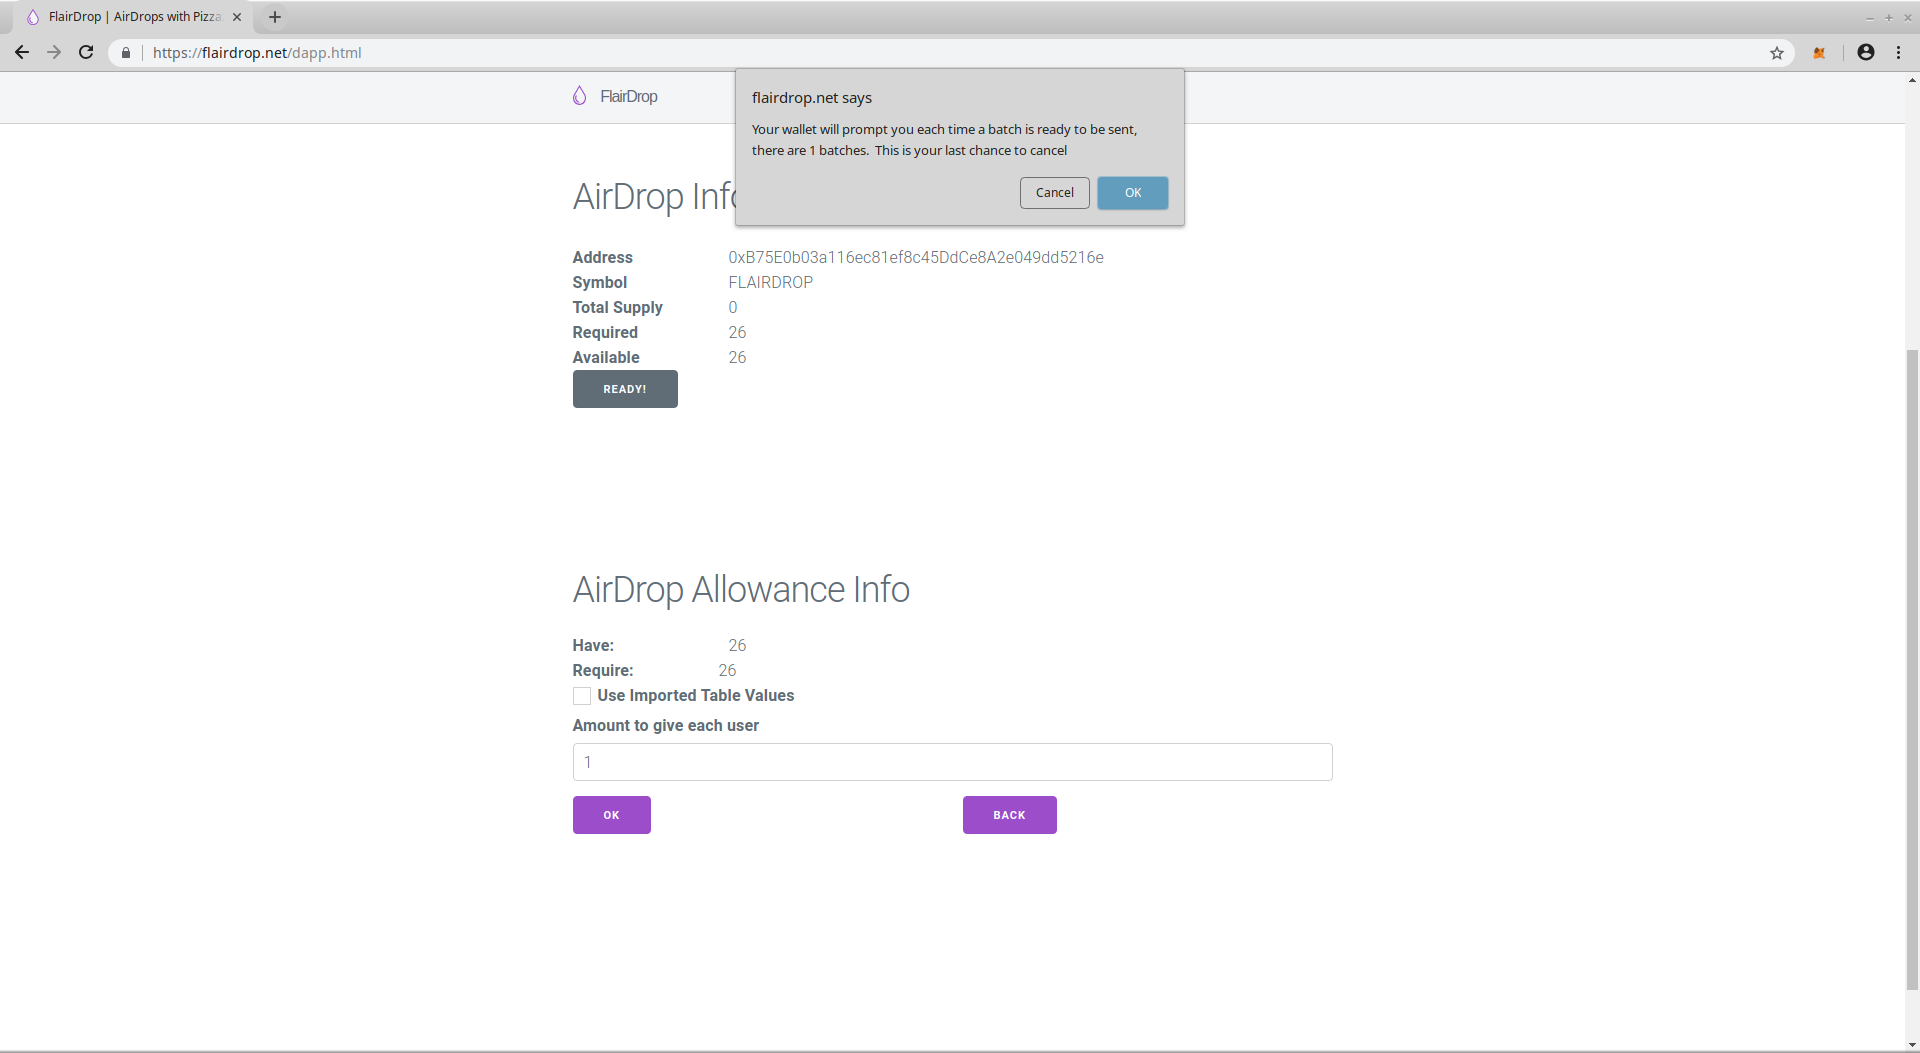Click the Address label

click(x=603, y=257)
